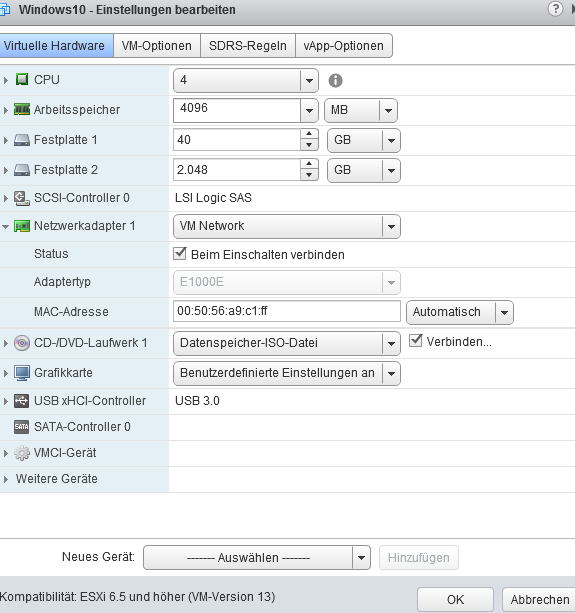The image size is (575, 613).
Task: Click the Festplatte 1 size field 40
Action: pos(237,140)
